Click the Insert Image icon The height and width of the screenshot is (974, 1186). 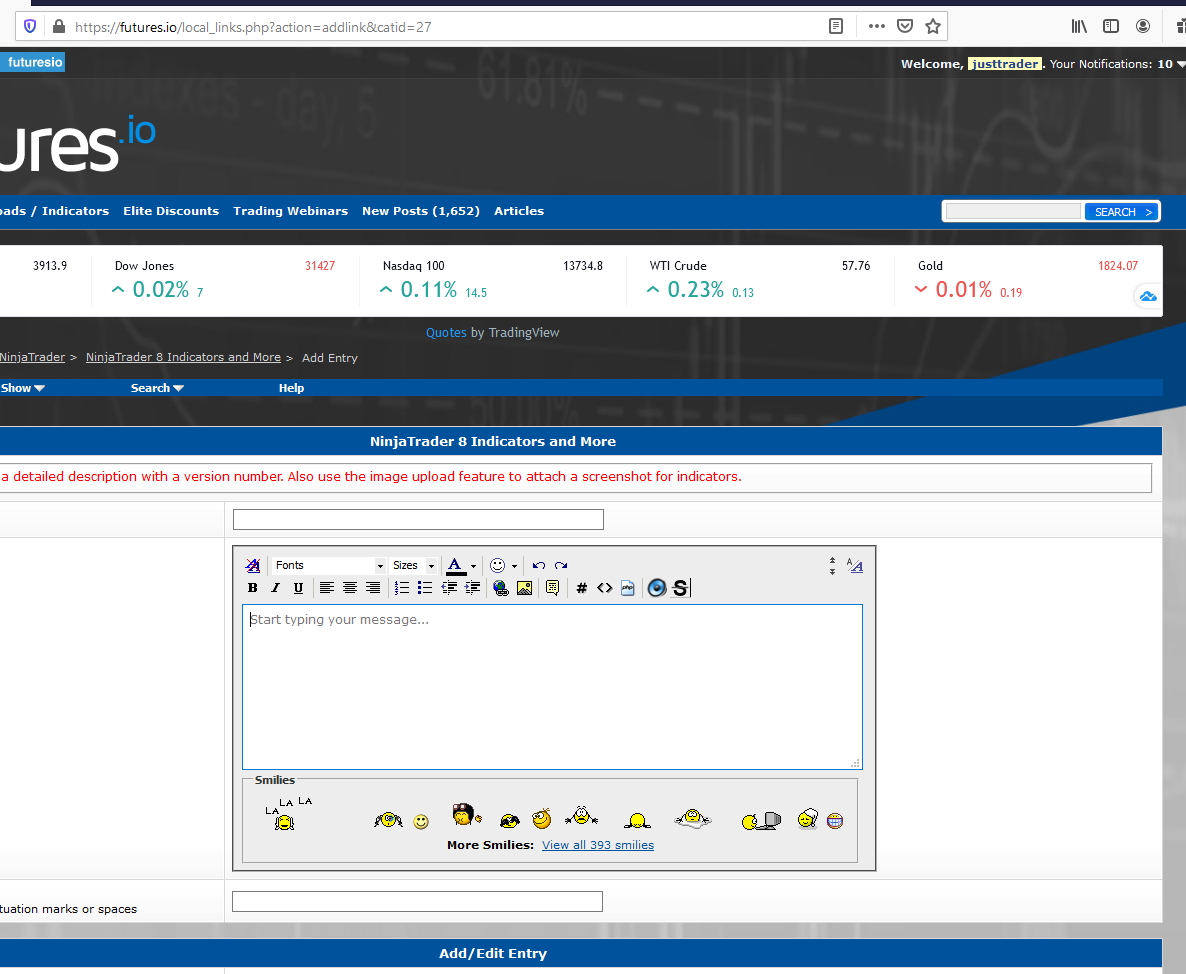[x=524, y=588]
